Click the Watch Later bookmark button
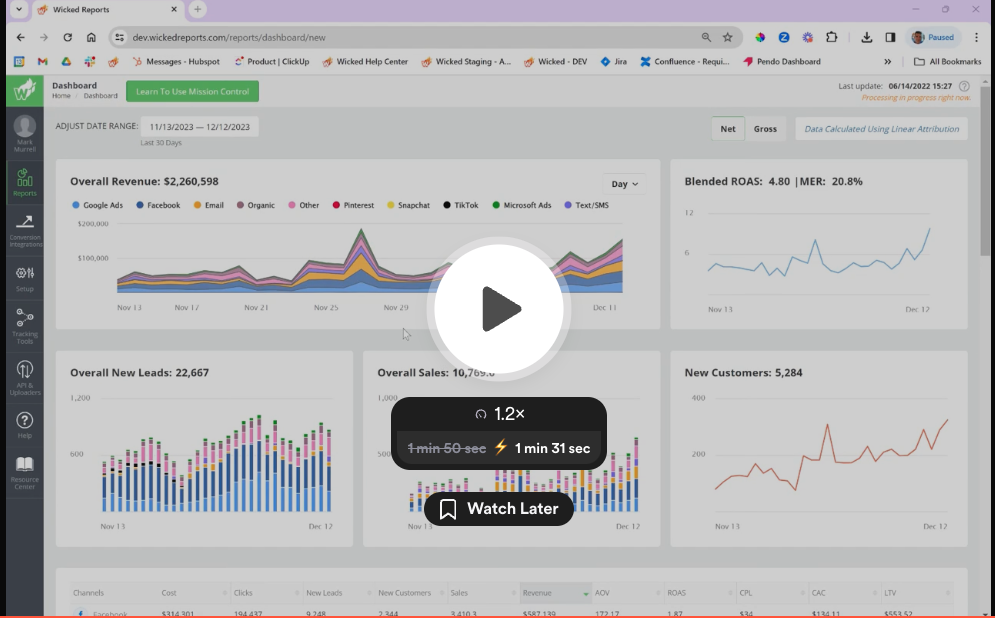 point(499,509)
